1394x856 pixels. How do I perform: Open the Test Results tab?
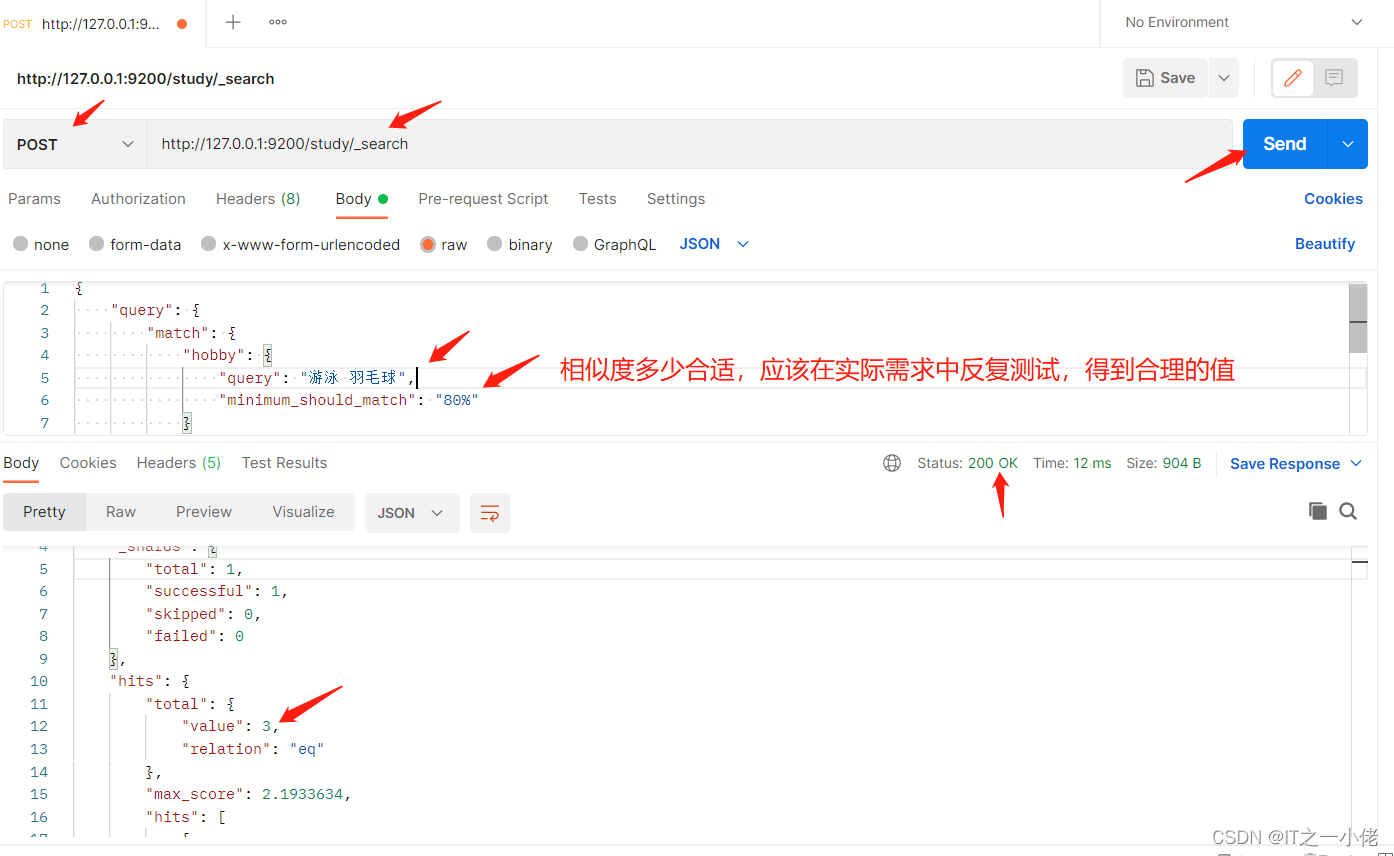(284, 463)
